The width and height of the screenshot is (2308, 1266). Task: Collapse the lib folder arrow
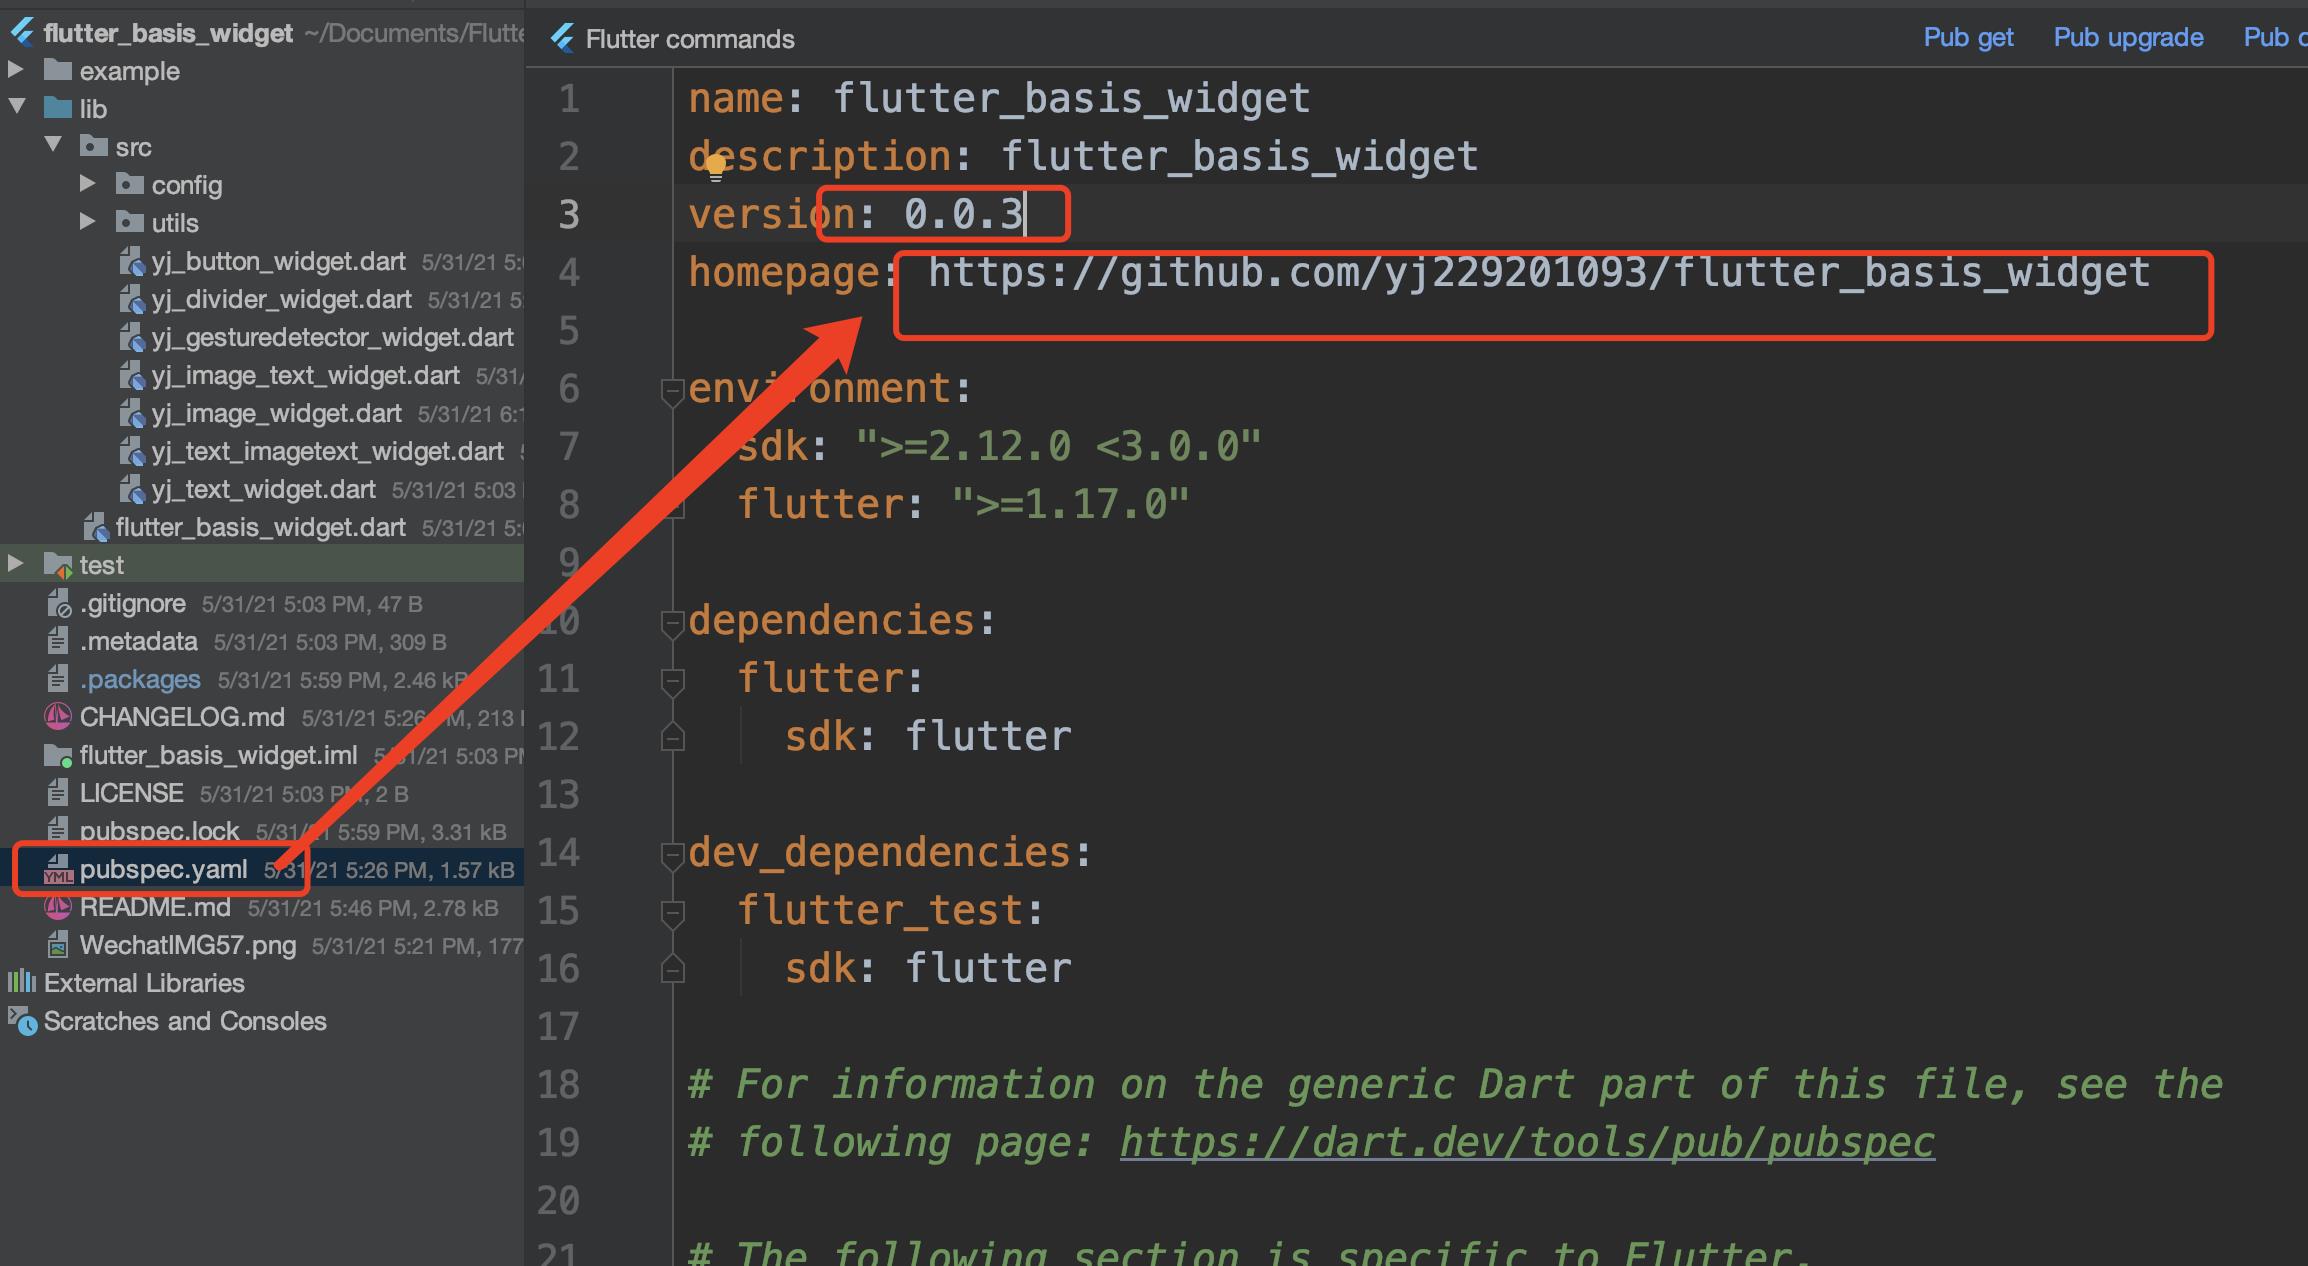pos(17,106)
